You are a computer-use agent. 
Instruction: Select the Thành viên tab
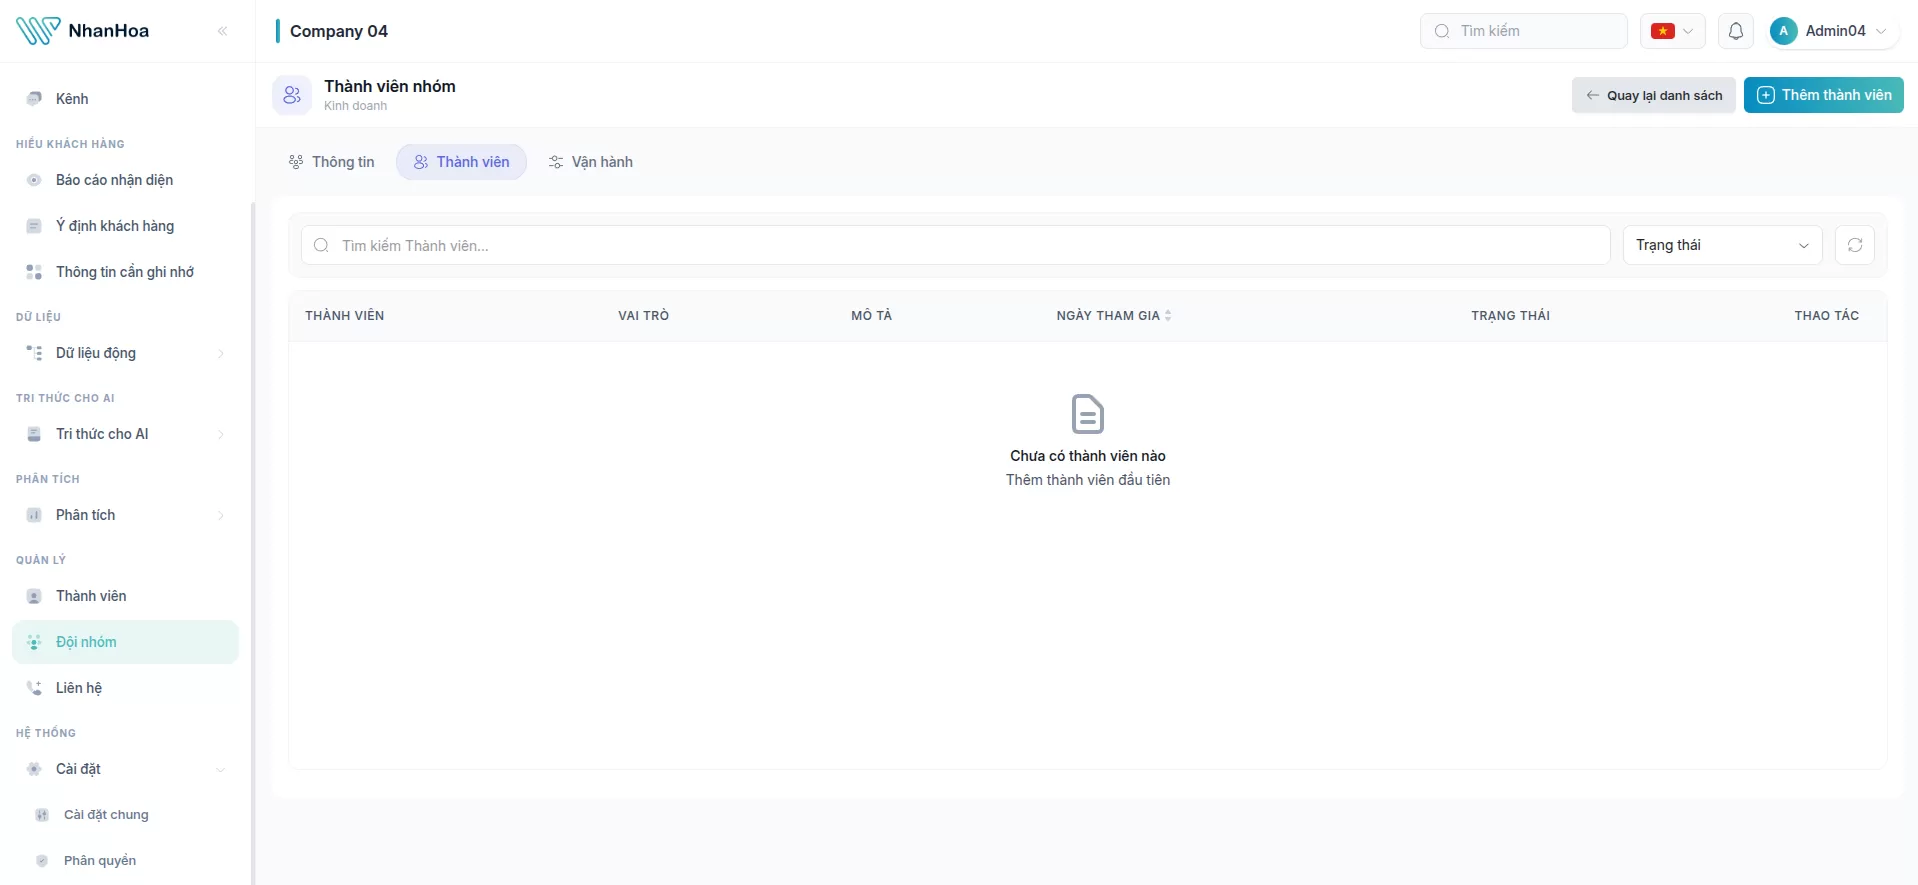[x=462, y=162]
